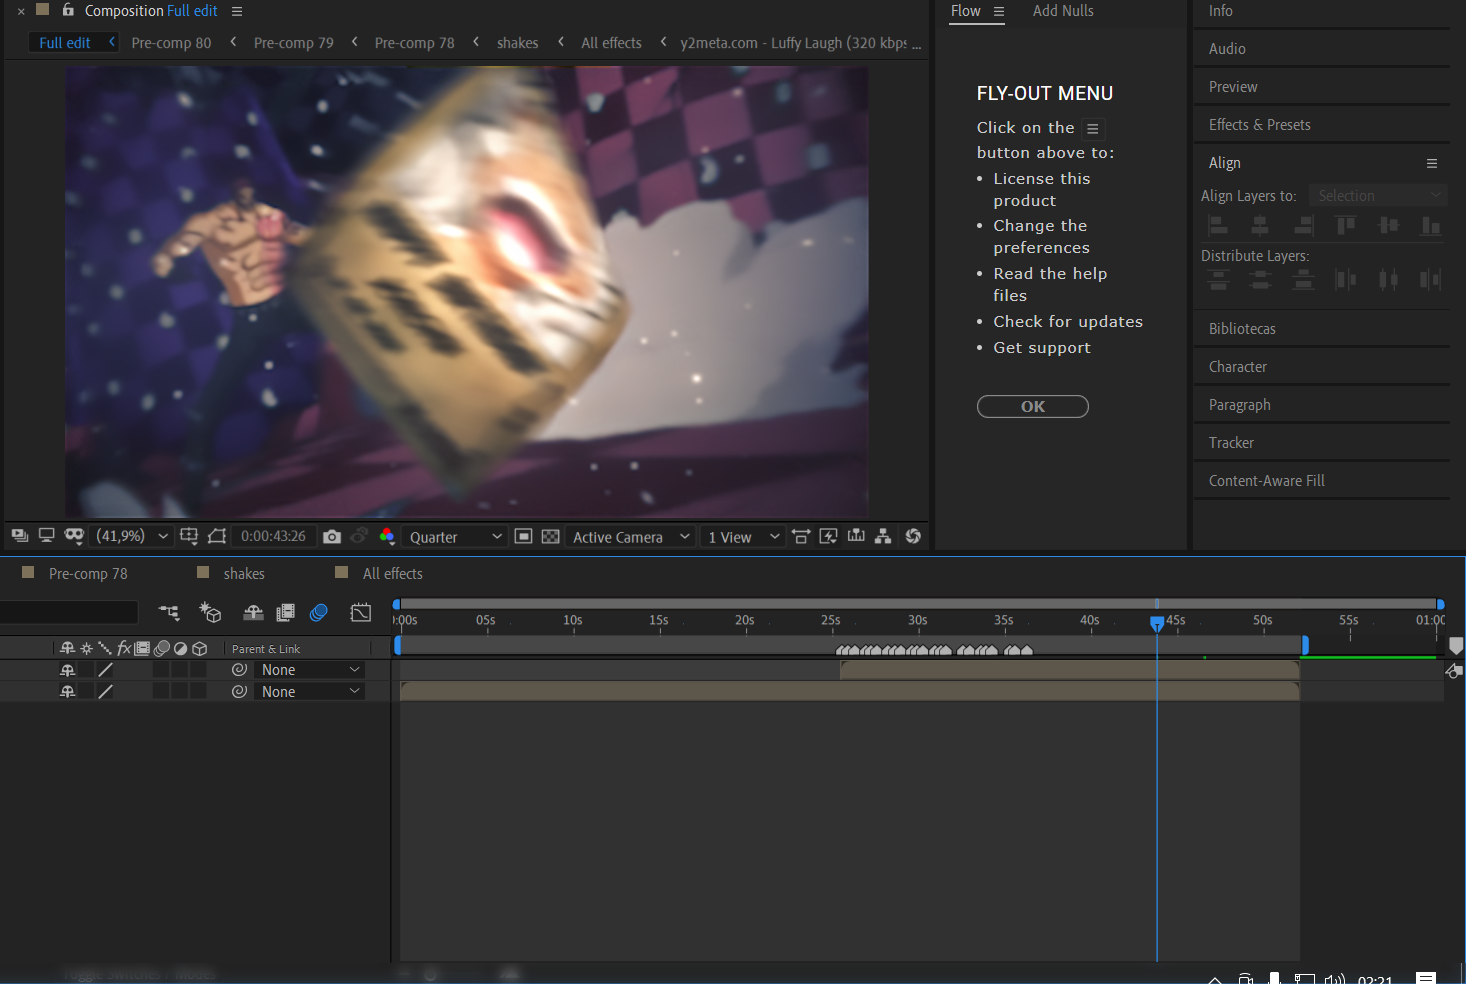
Task: Take a snapshot with the camera icon
Action: coord(332,537)
